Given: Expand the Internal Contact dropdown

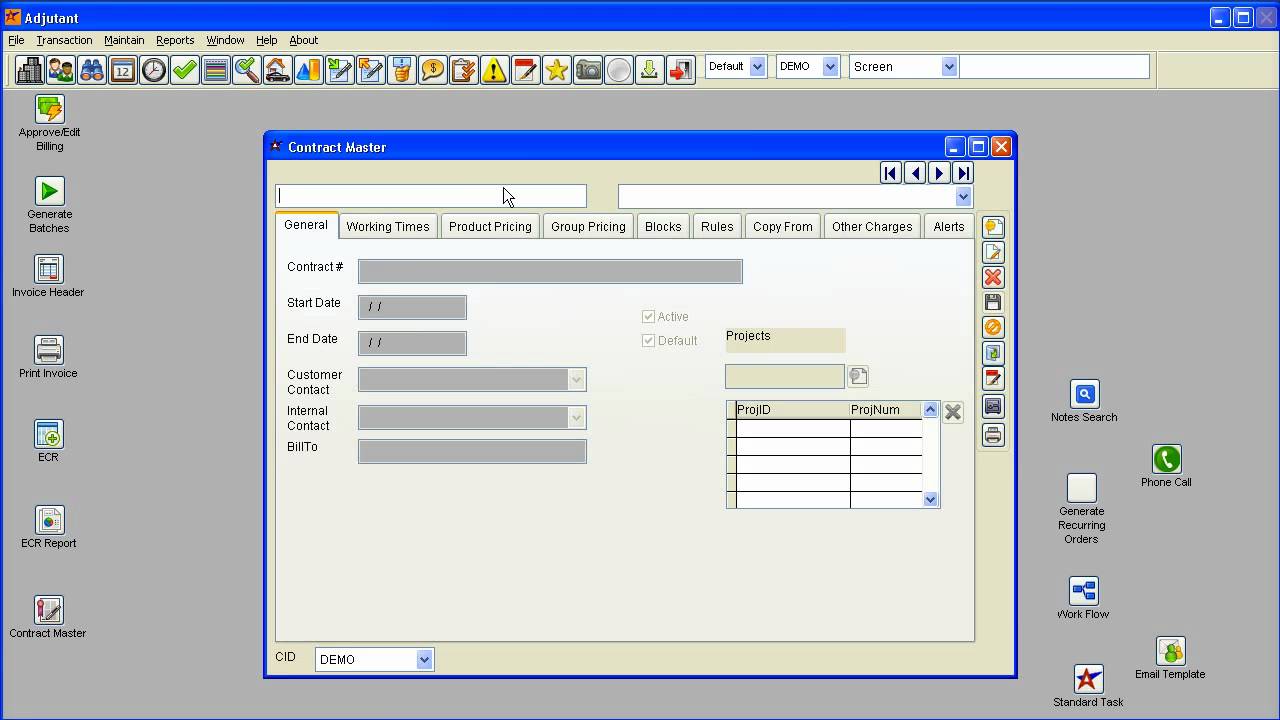Looking at the screenshot, I should [576, 417].
